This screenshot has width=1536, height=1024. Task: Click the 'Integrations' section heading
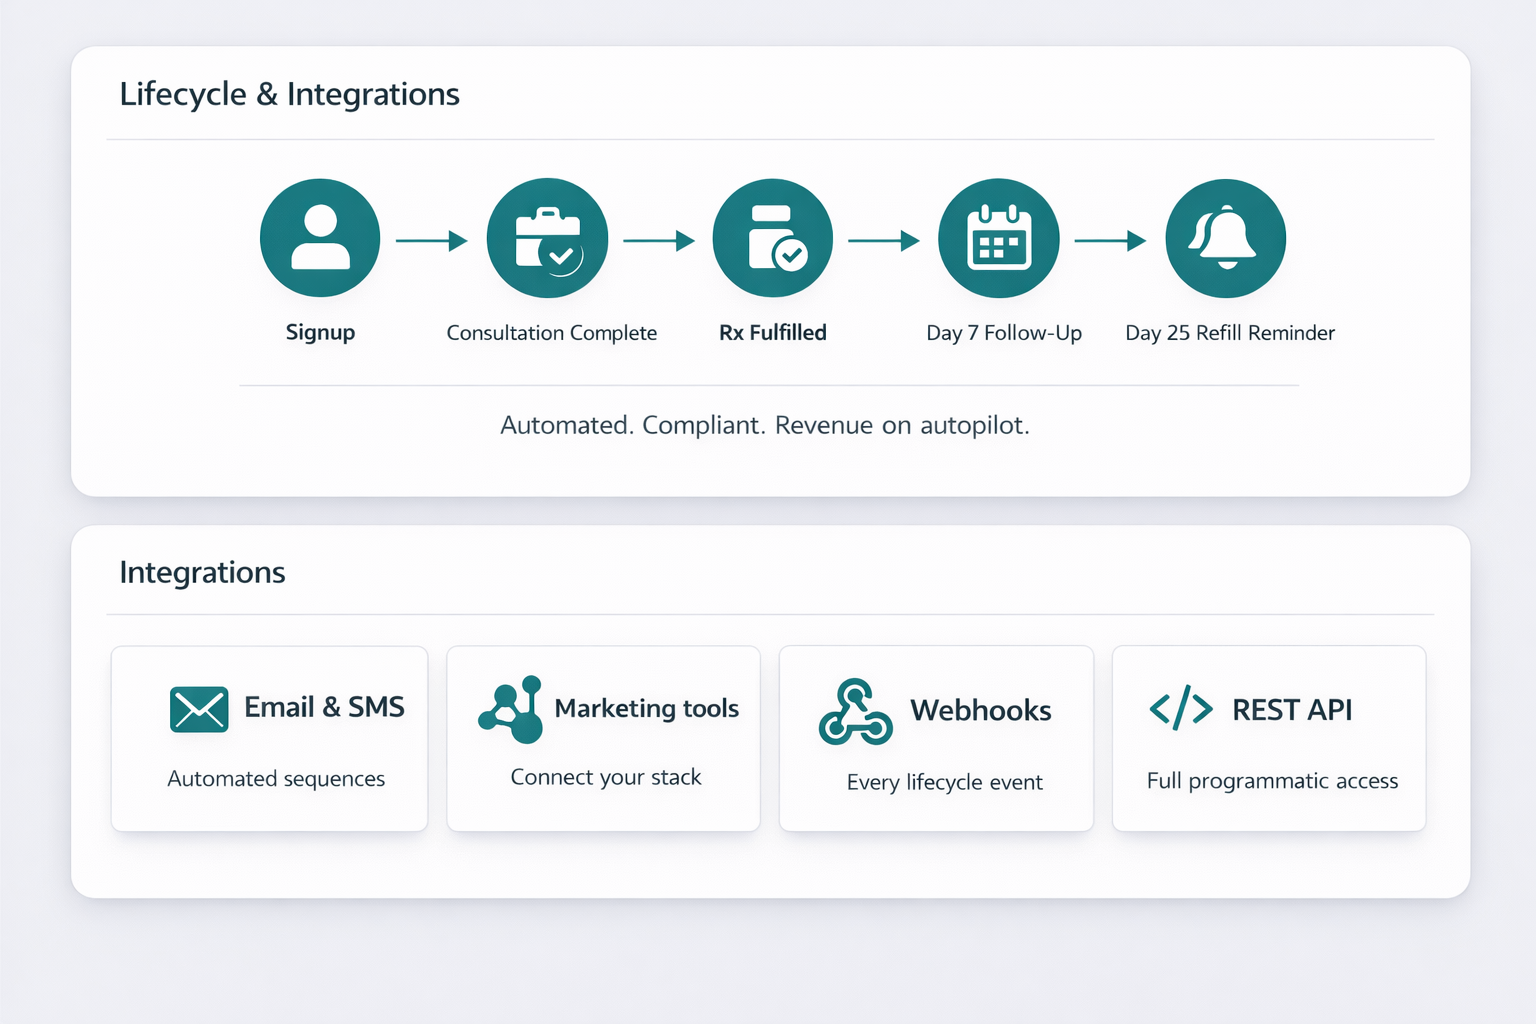pos(202,572)
